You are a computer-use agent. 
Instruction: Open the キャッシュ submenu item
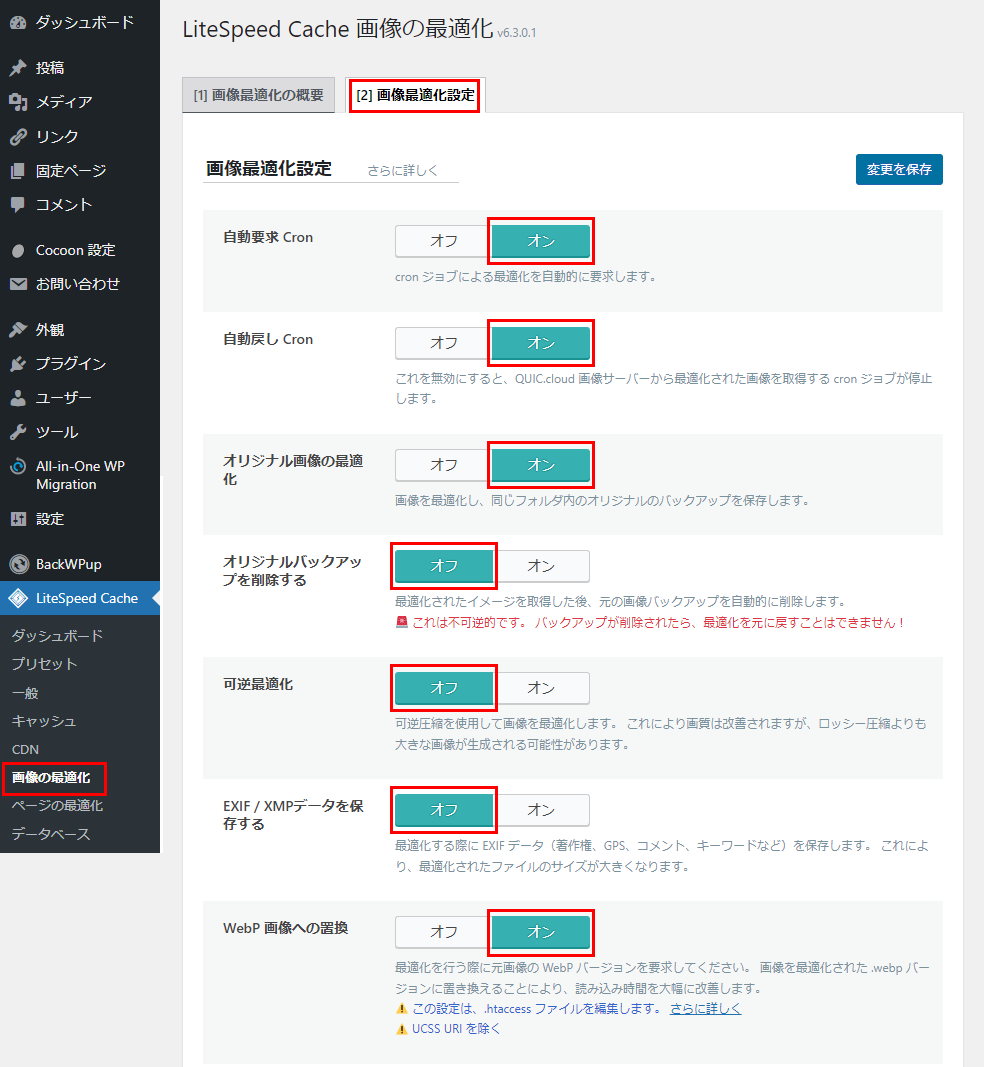[x=44, y=720]
